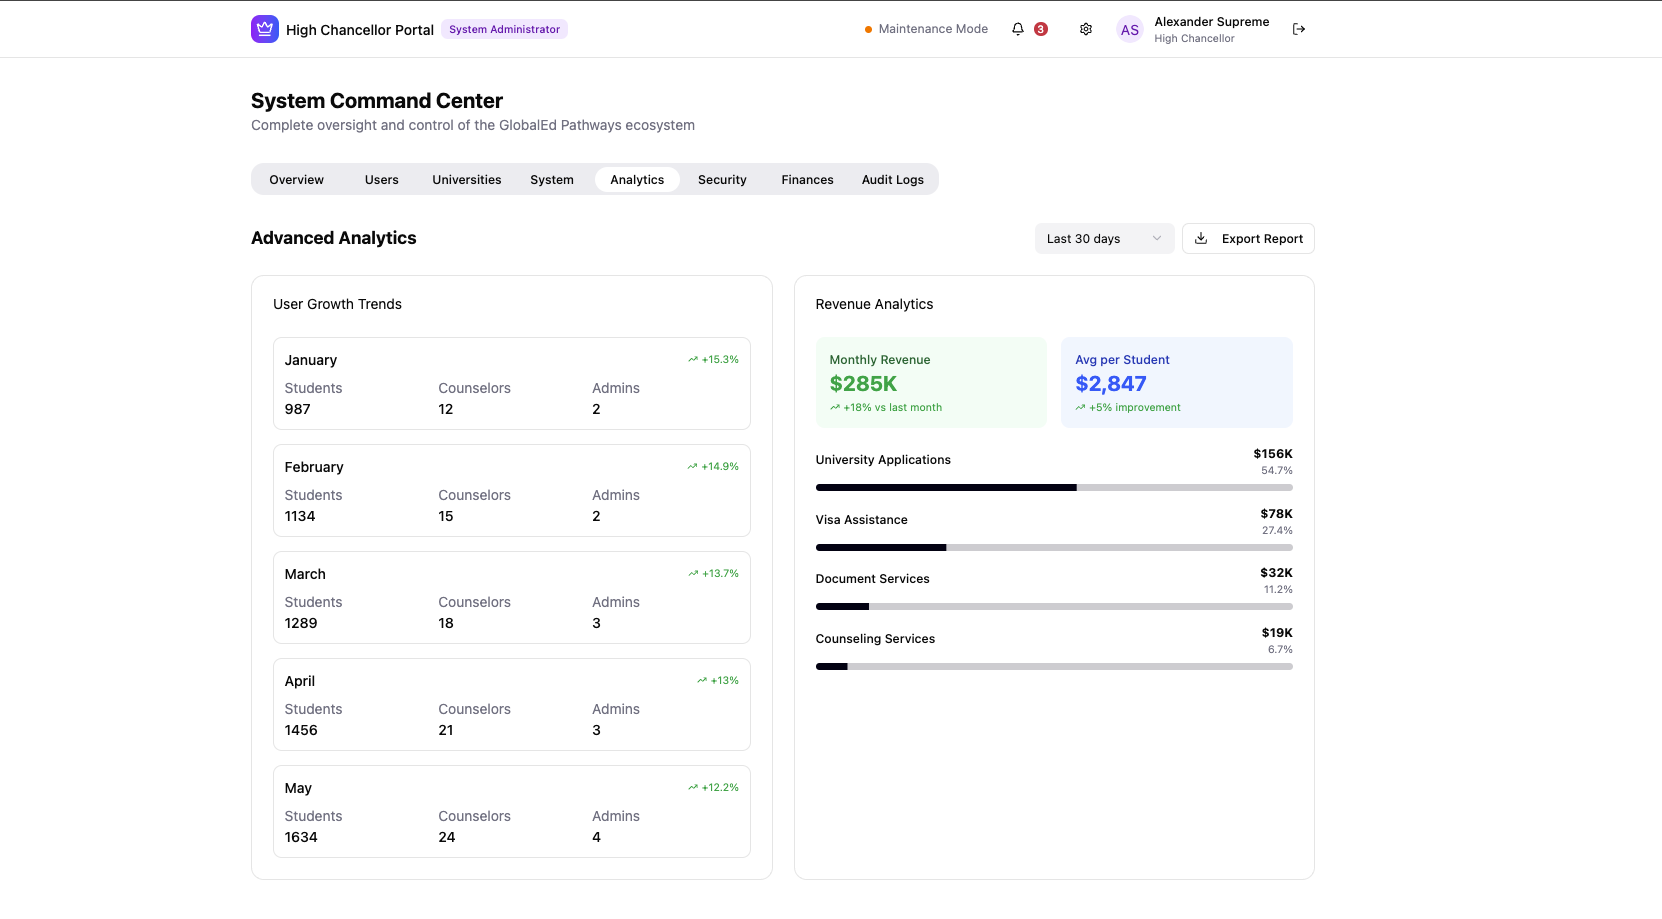The image size is (1662, 919).
Task: Open settings gear icon
Action: pyautogui.click(x=1086, y=29)
